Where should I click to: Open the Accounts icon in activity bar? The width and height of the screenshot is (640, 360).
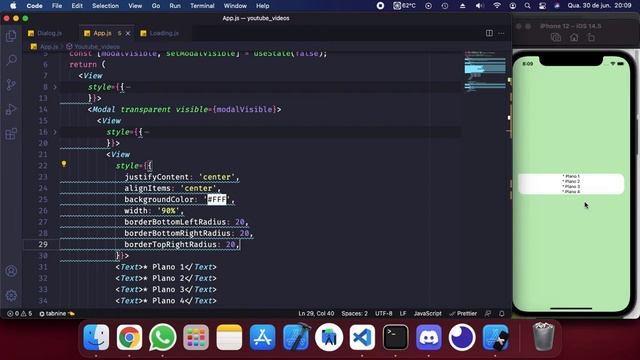(11, 271)
